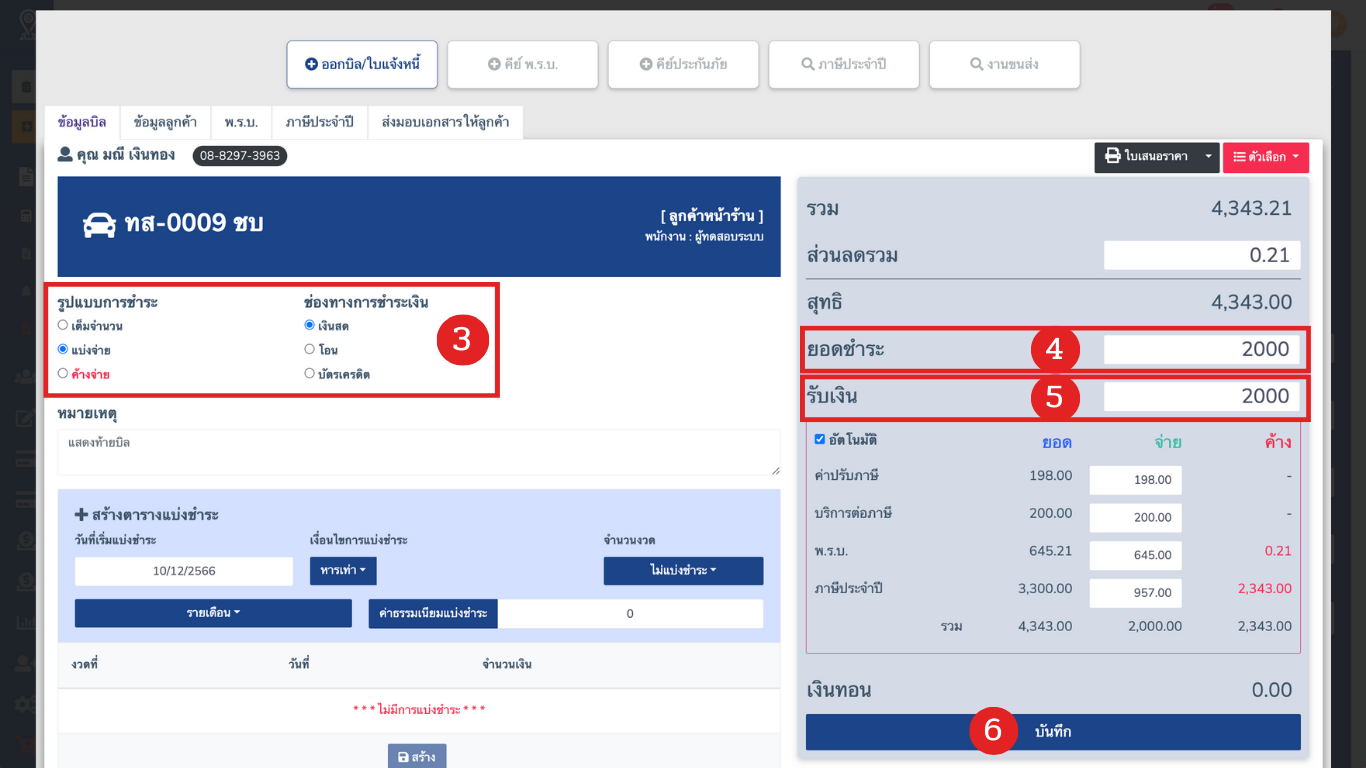The image size is (1366, 768).
Task: Choose เงินสด payment channel
Action: 309,325
